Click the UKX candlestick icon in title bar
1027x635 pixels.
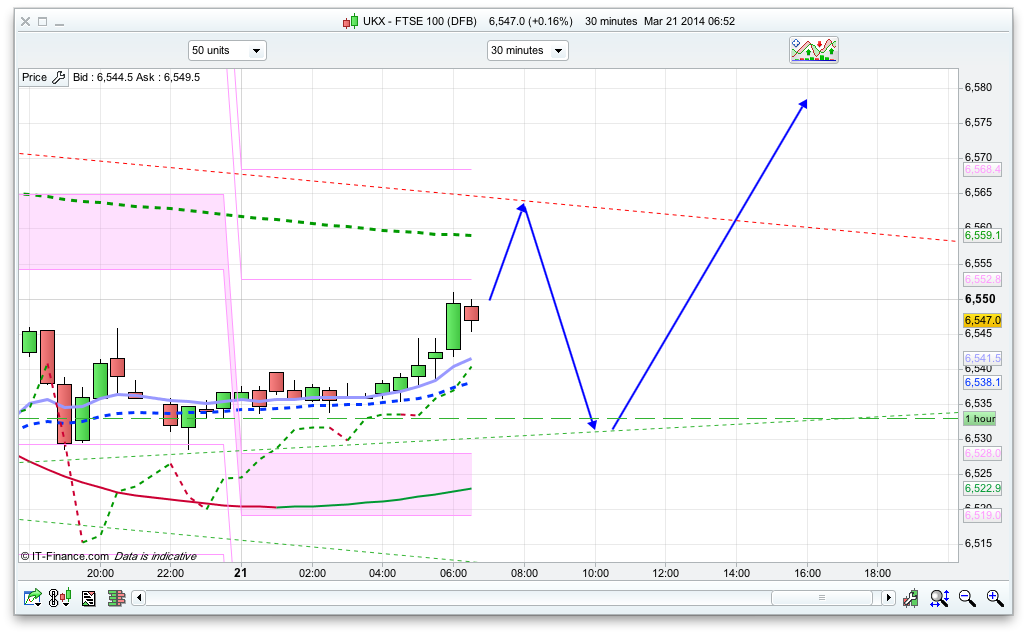(349, 21)
